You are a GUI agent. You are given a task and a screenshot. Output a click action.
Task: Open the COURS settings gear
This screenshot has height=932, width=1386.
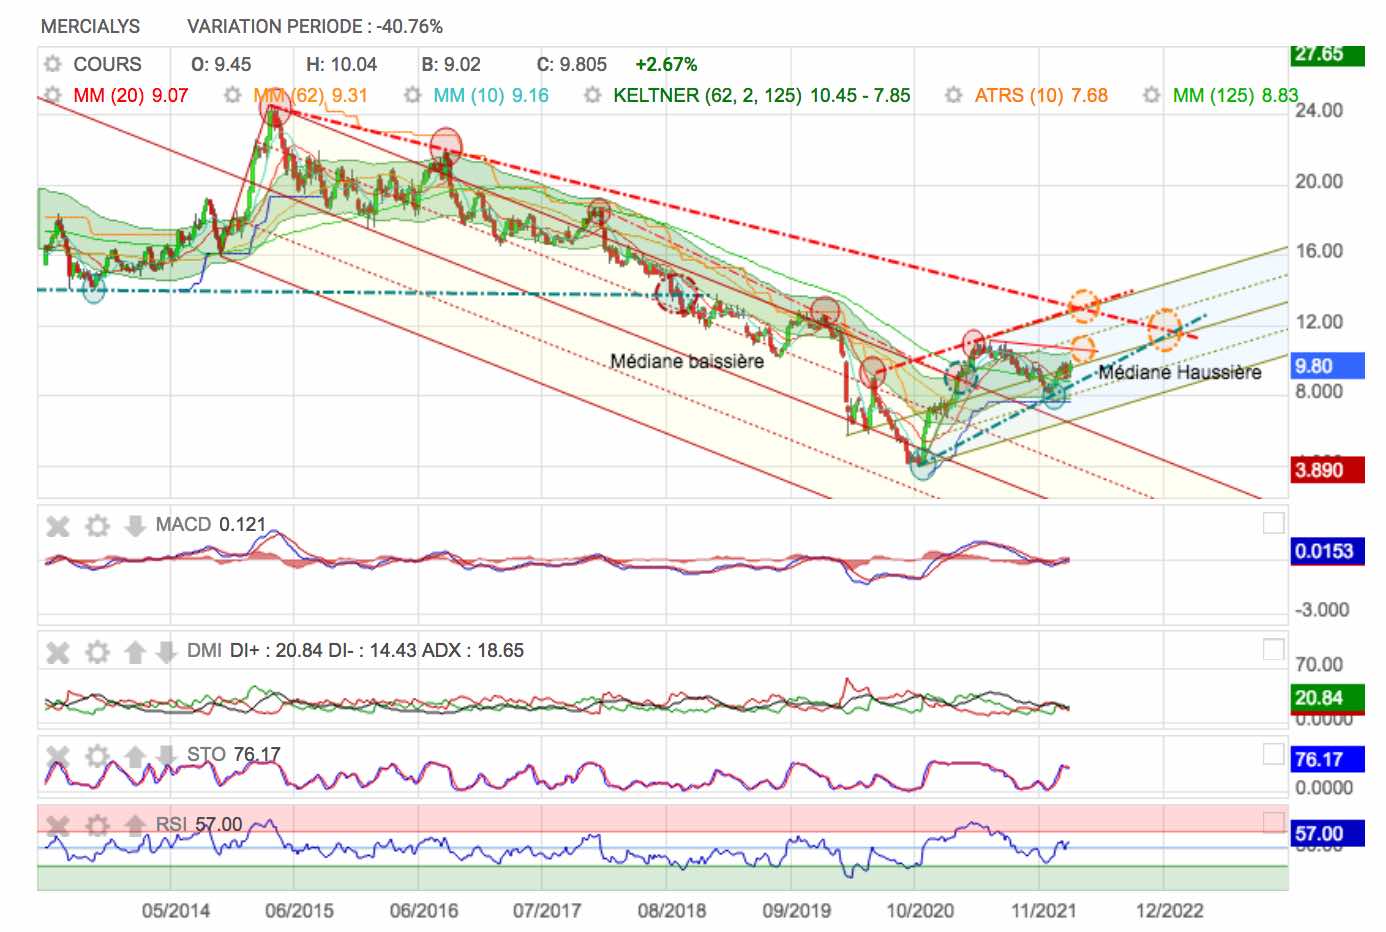[x=52, y=64]
